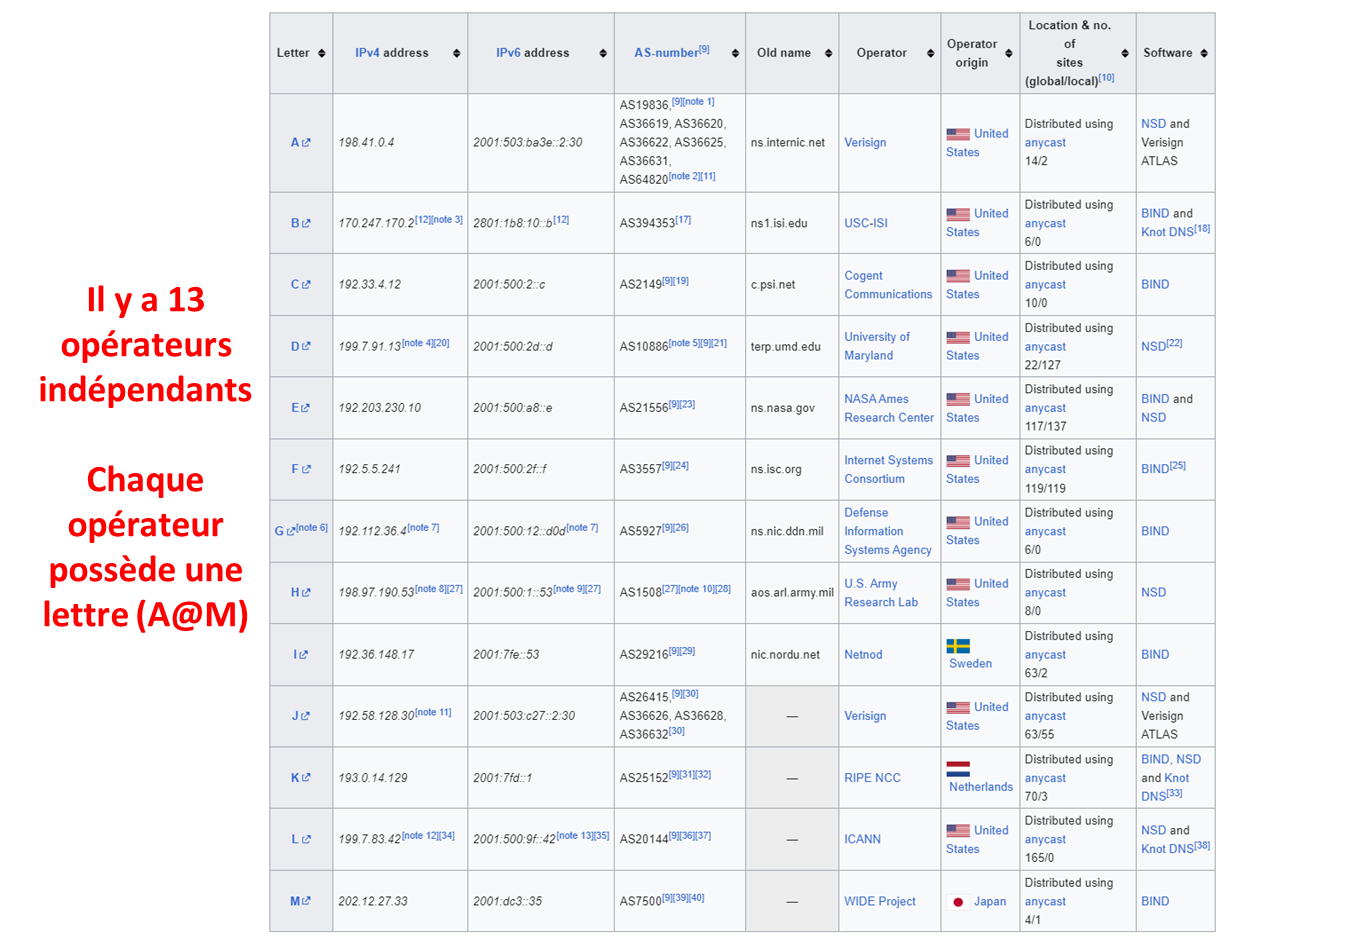Click sort arrows in IPv6 address header
The image size is (1354, 940).
(603, 54)
